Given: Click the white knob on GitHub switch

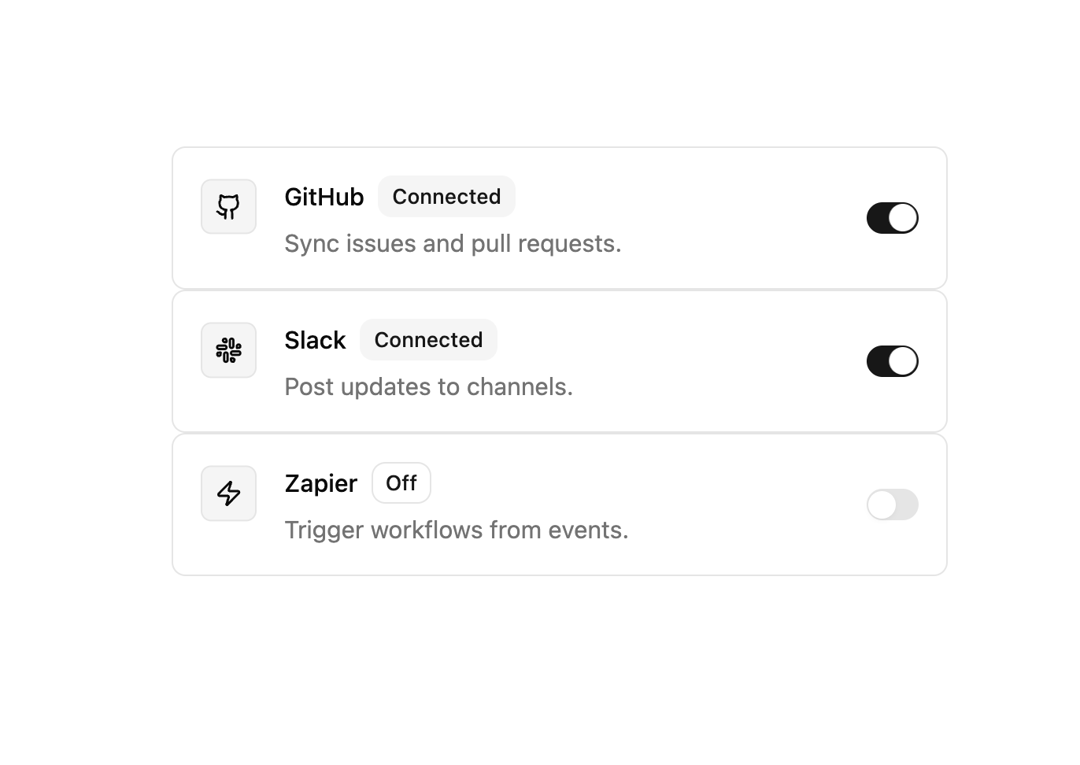Looking at the screenshot, I should point(903,218).
